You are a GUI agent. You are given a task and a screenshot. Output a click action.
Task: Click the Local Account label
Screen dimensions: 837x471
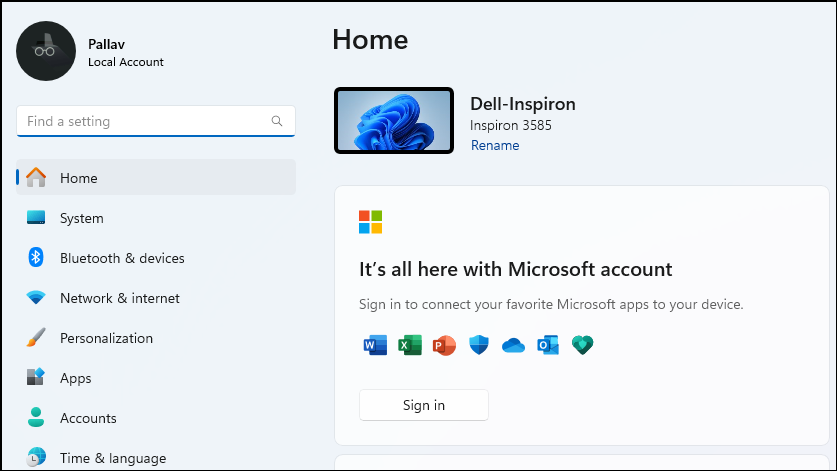125,62
